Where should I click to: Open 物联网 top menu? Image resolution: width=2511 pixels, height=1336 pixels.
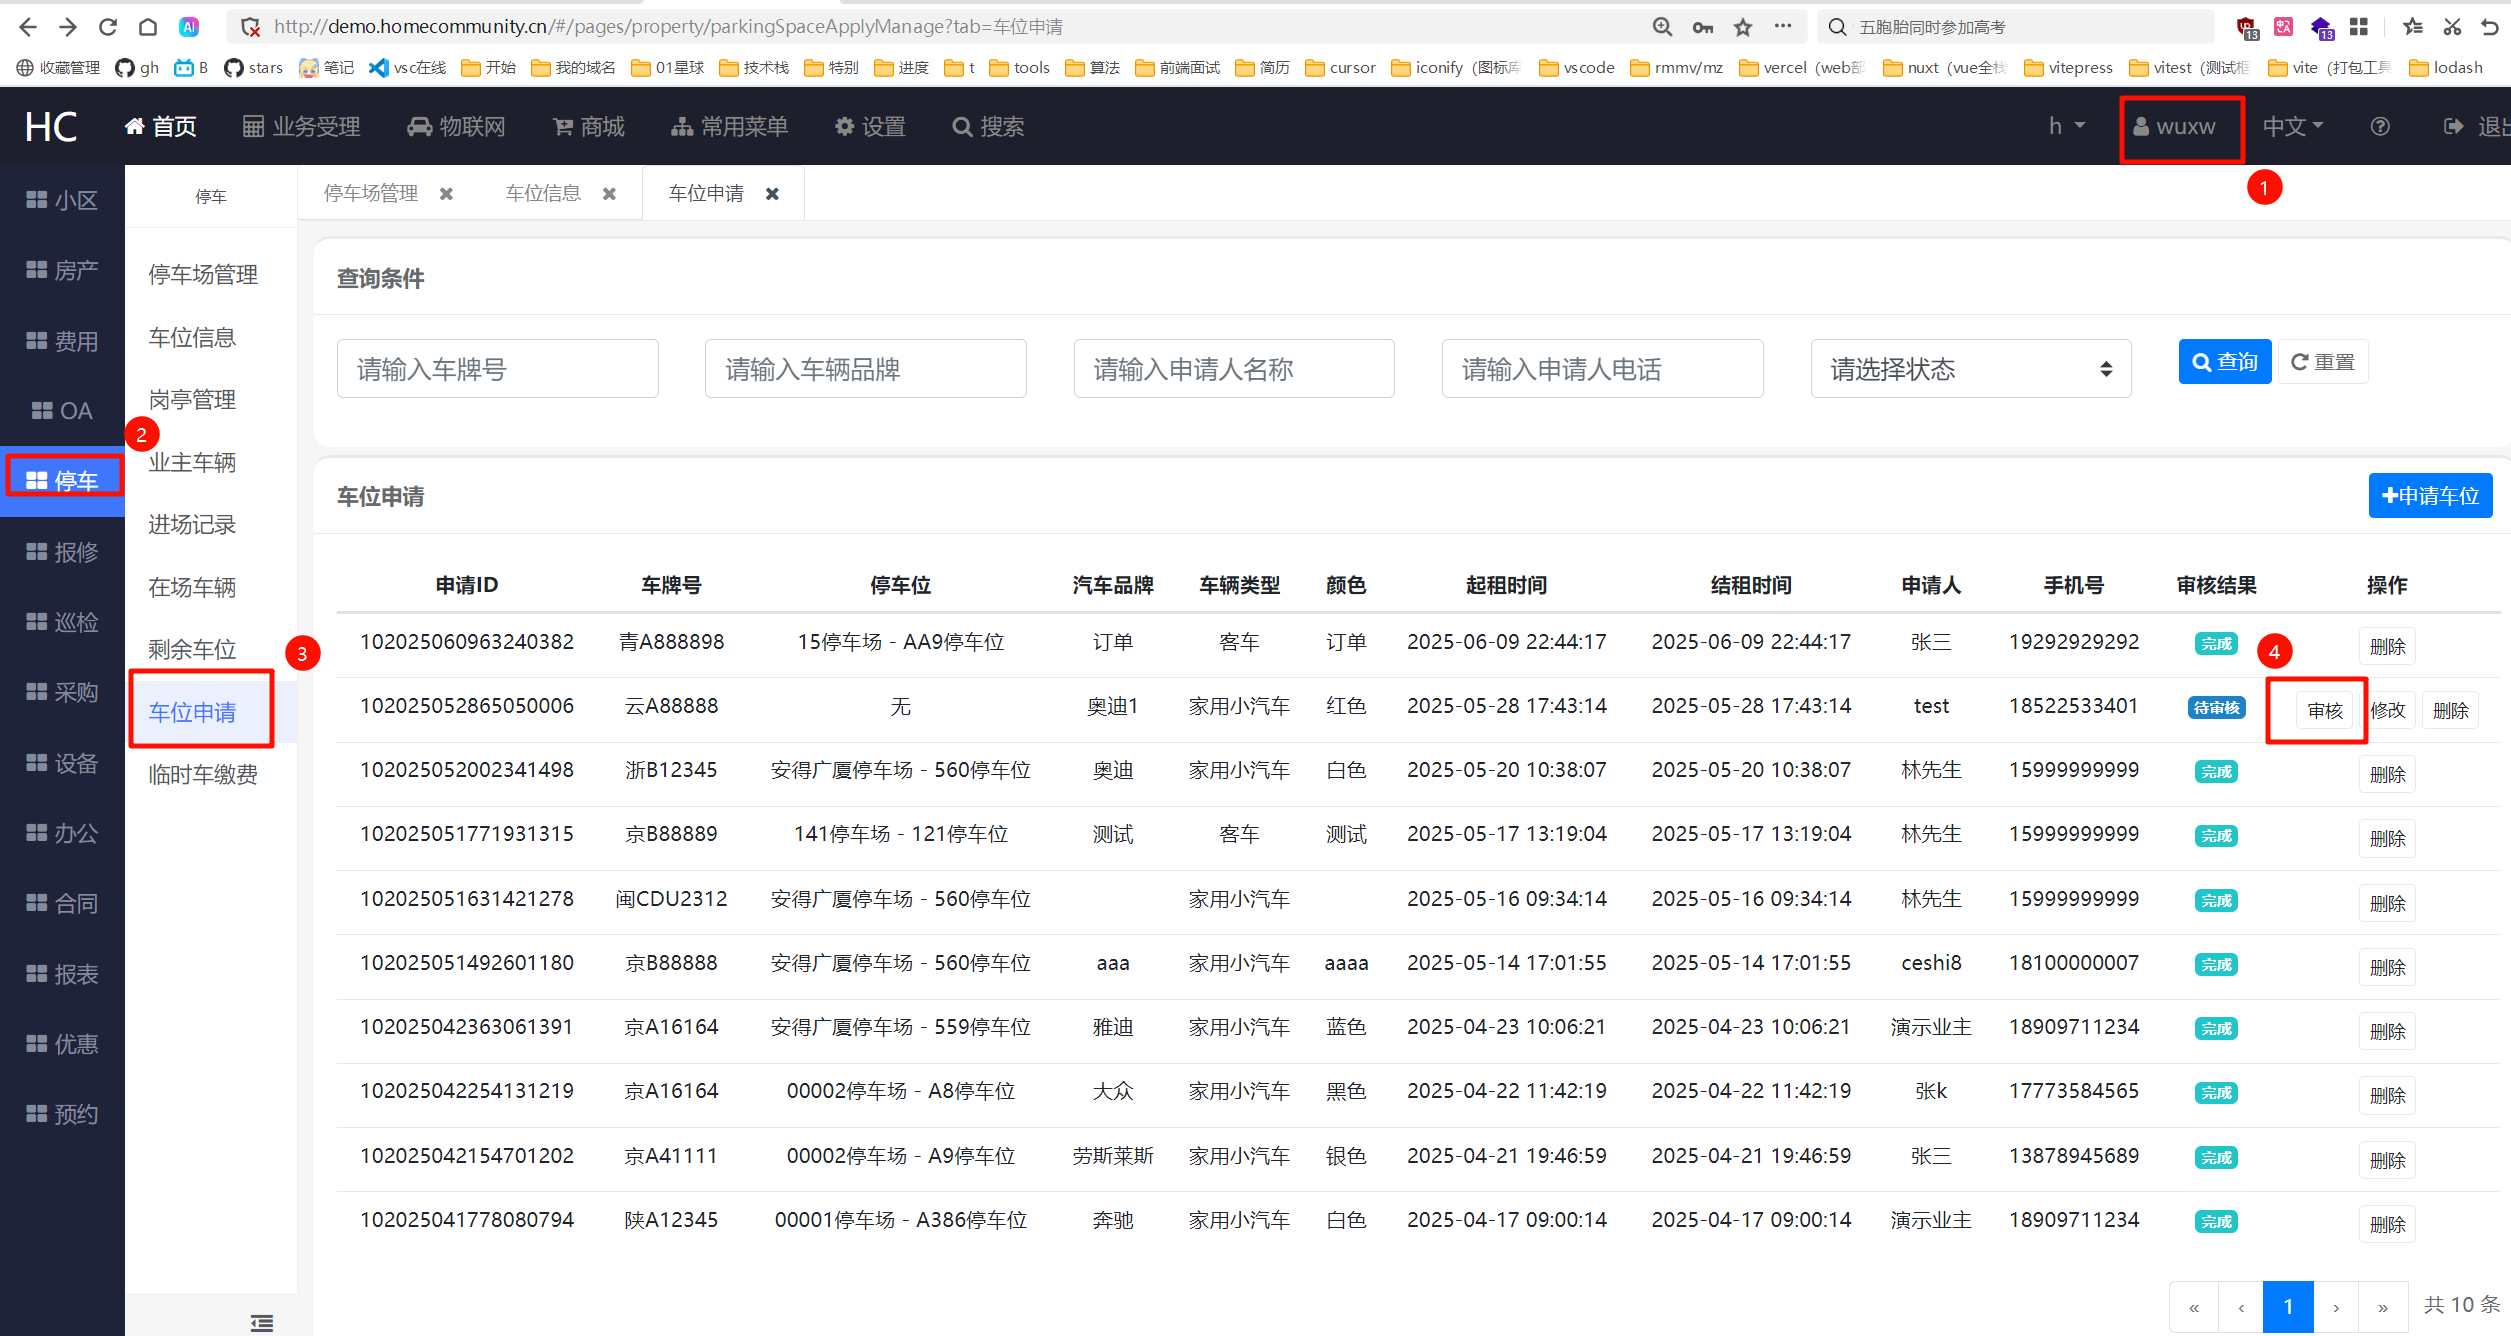(456, 127)
